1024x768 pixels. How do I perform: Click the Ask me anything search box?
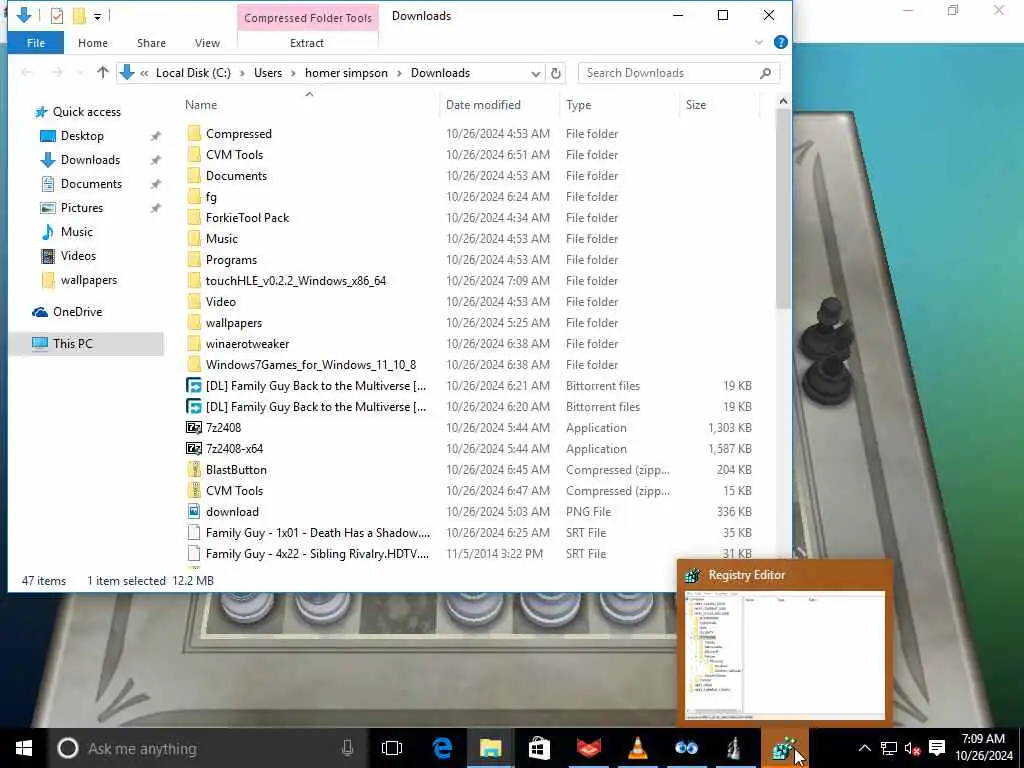[x=206, y=748]
